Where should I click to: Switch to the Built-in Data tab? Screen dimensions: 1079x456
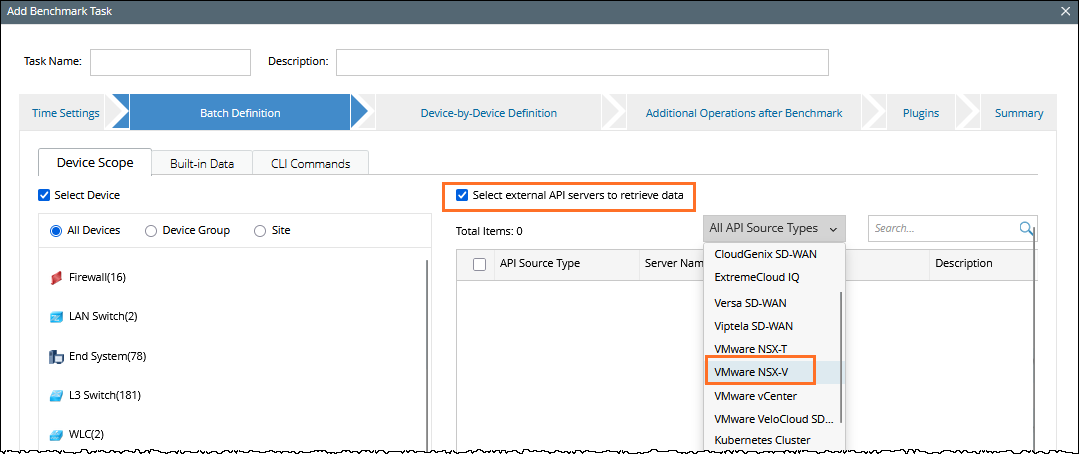click(201, 163)
